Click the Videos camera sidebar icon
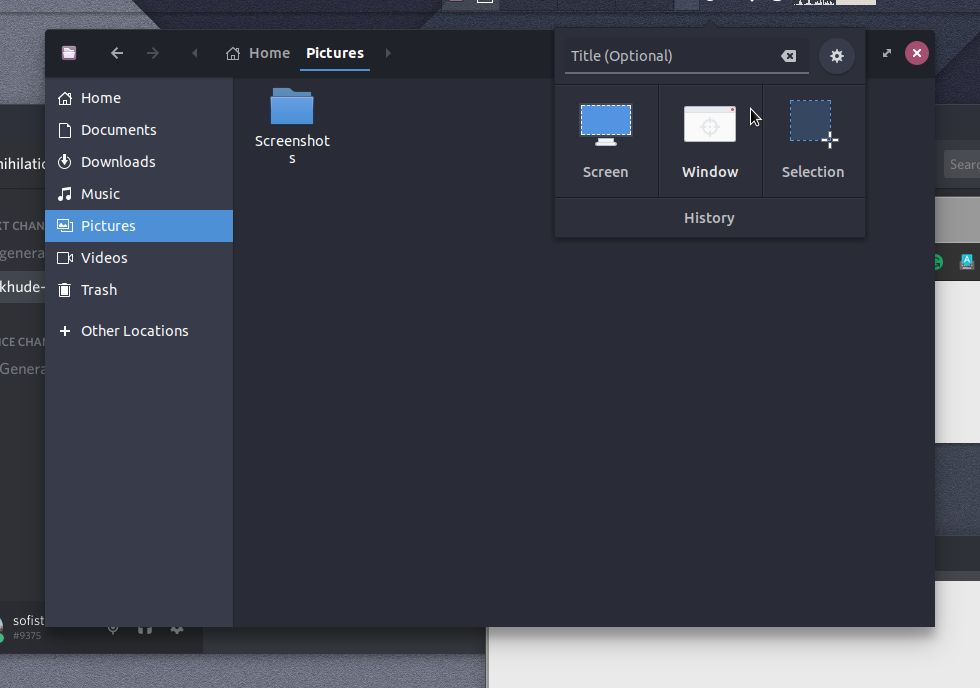980x688 pixels. (65, 257)
